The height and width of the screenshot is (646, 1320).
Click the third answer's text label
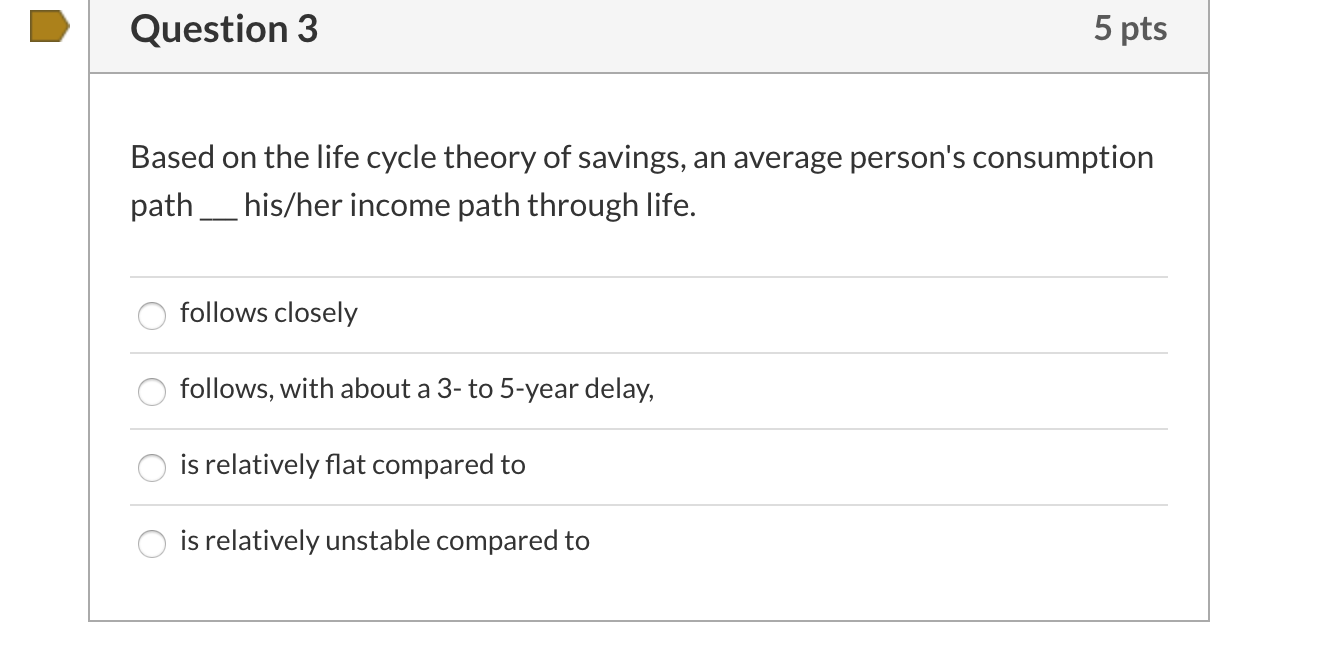[351, 464]
